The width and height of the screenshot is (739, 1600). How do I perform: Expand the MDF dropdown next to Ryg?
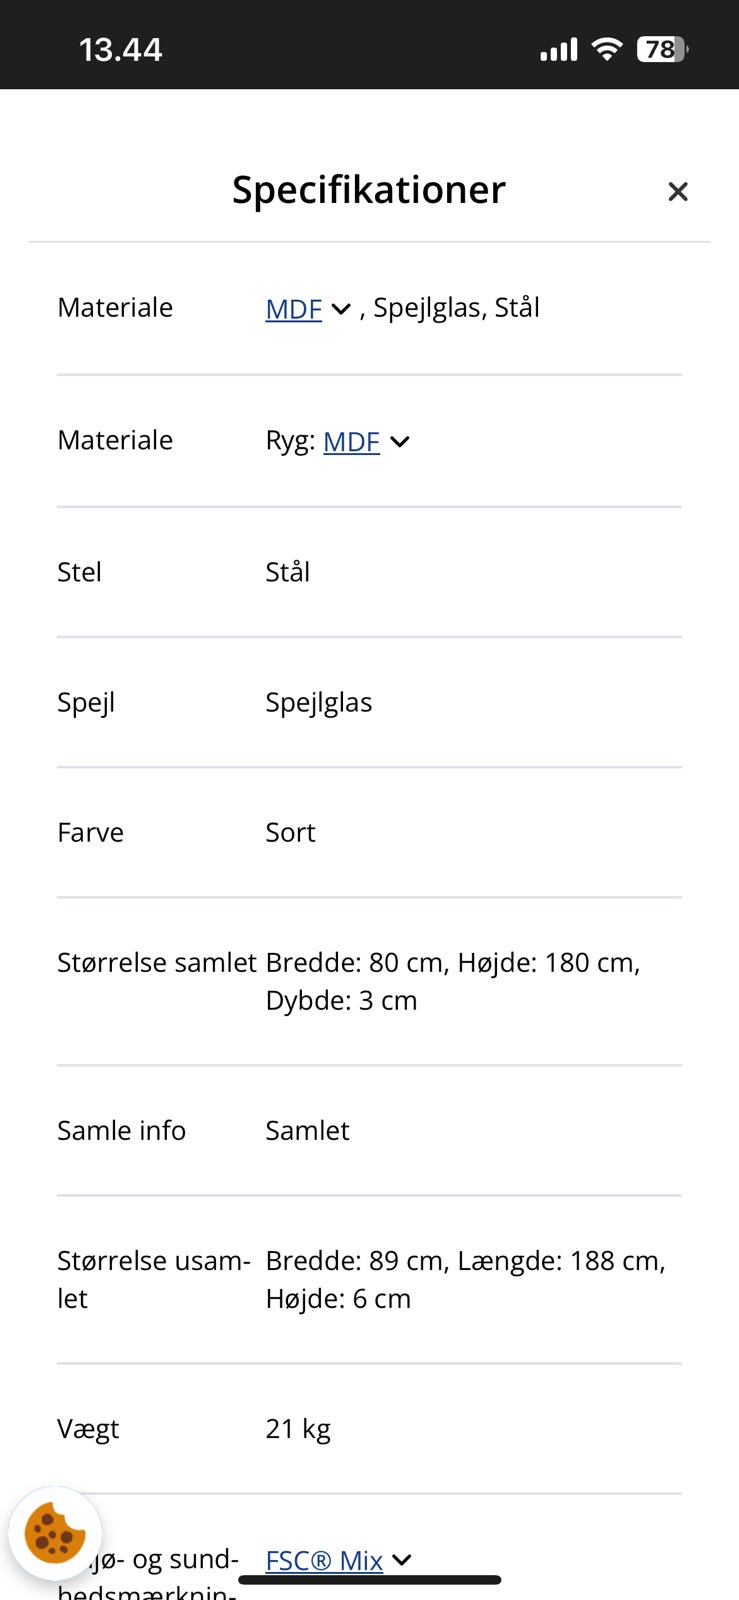coord(399,441)
